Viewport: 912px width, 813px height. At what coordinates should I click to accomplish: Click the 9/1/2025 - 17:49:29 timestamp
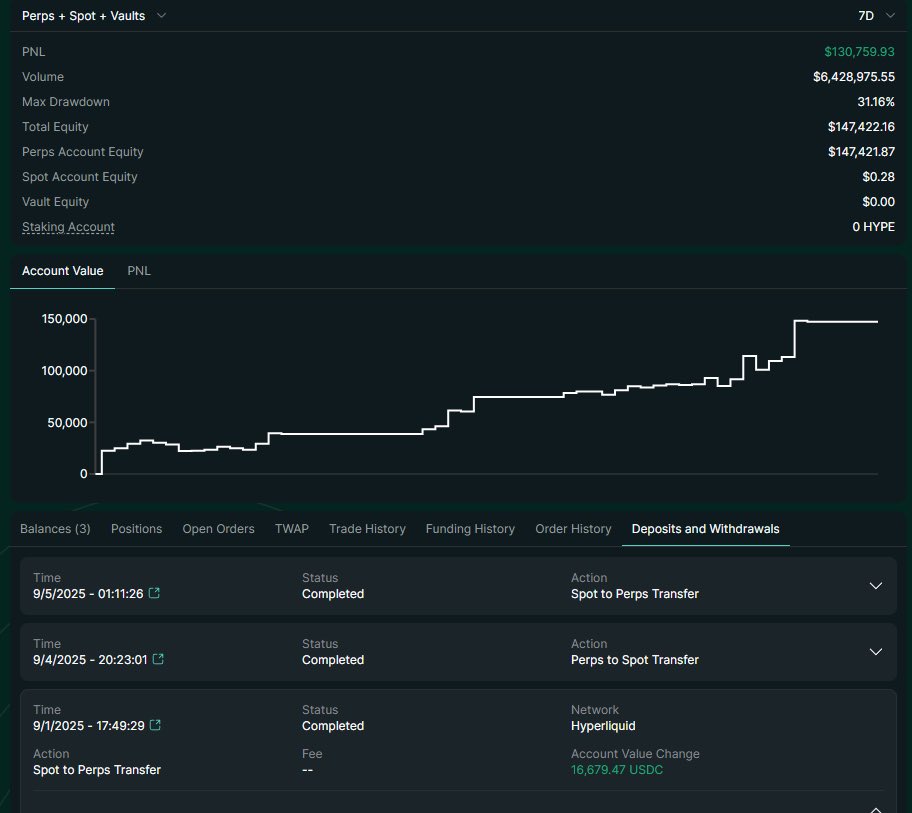(x=88, y=726)
